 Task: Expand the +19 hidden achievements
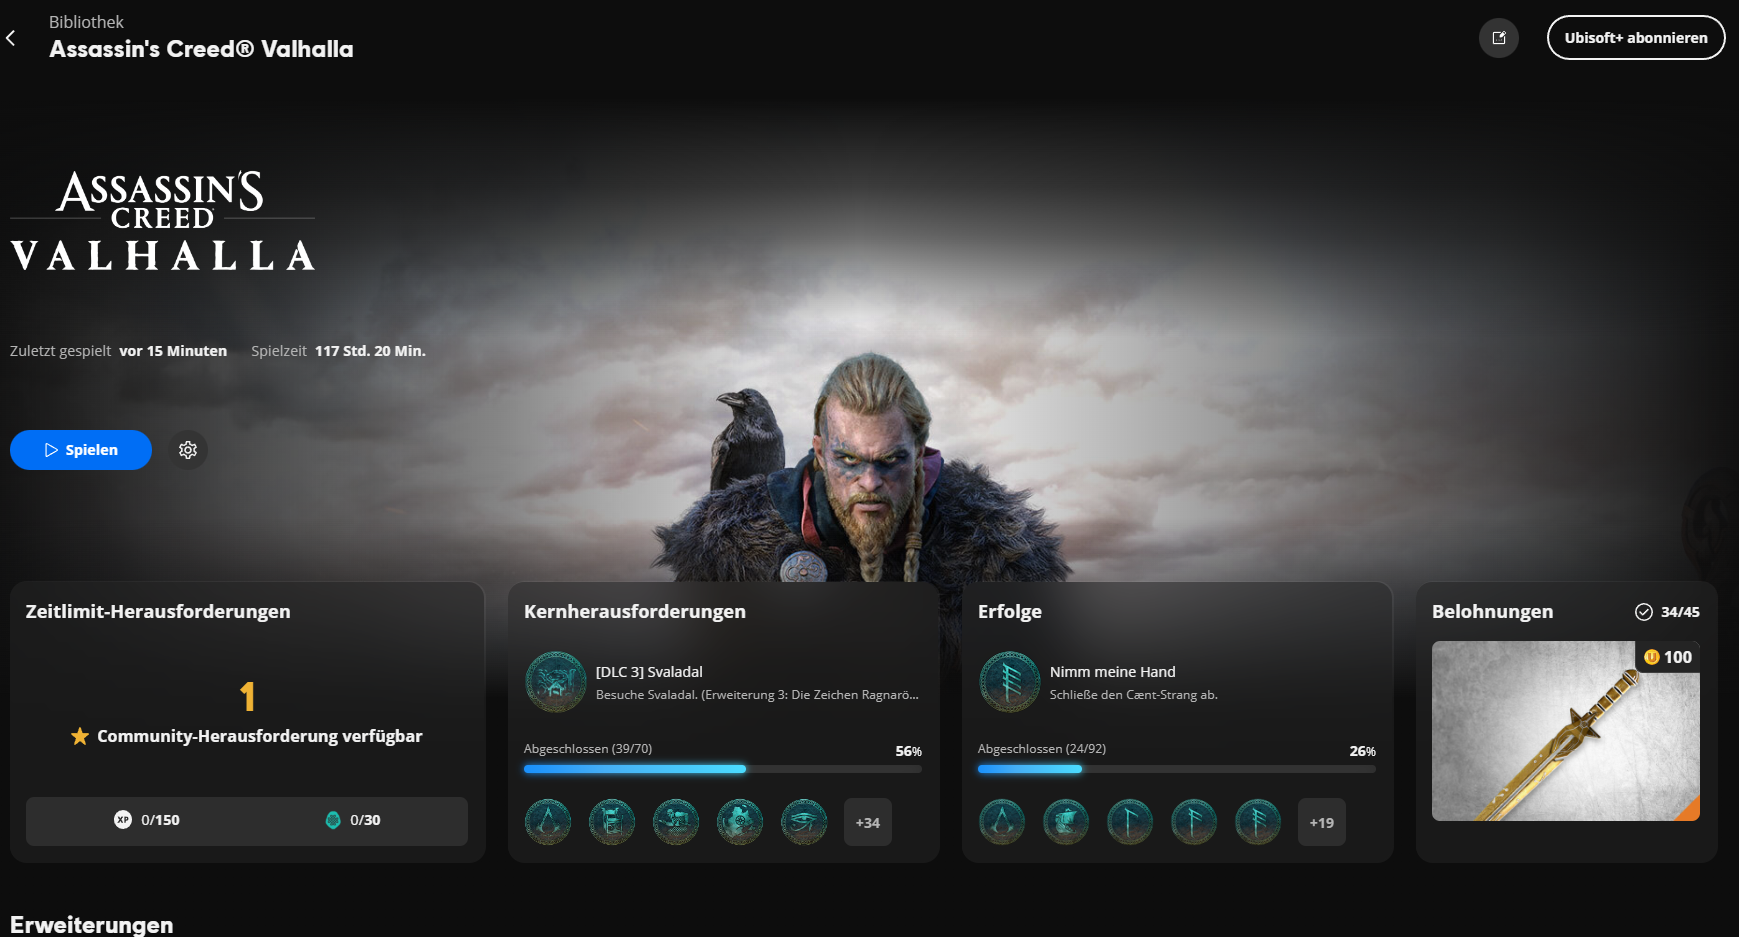click(x=1321, y=822)
